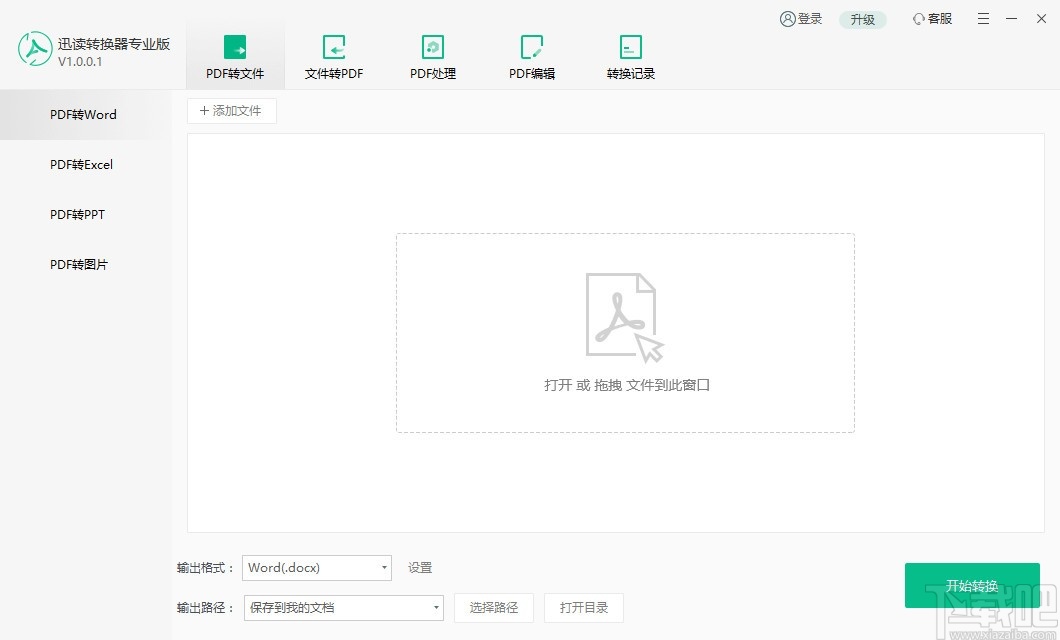
Task: Expand the 输出路径 save path dropdown
Action: coord(343,607)
